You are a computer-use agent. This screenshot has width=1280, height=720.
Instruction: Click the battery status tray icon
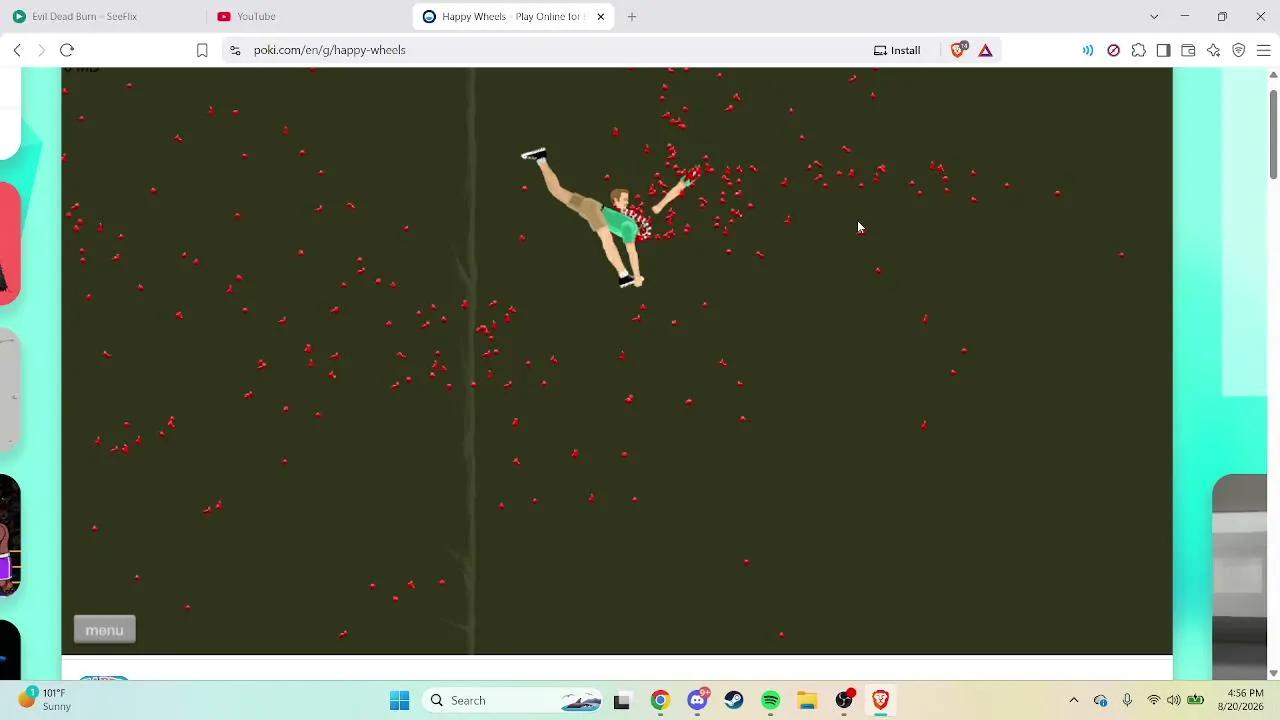tap(1196, 700)
